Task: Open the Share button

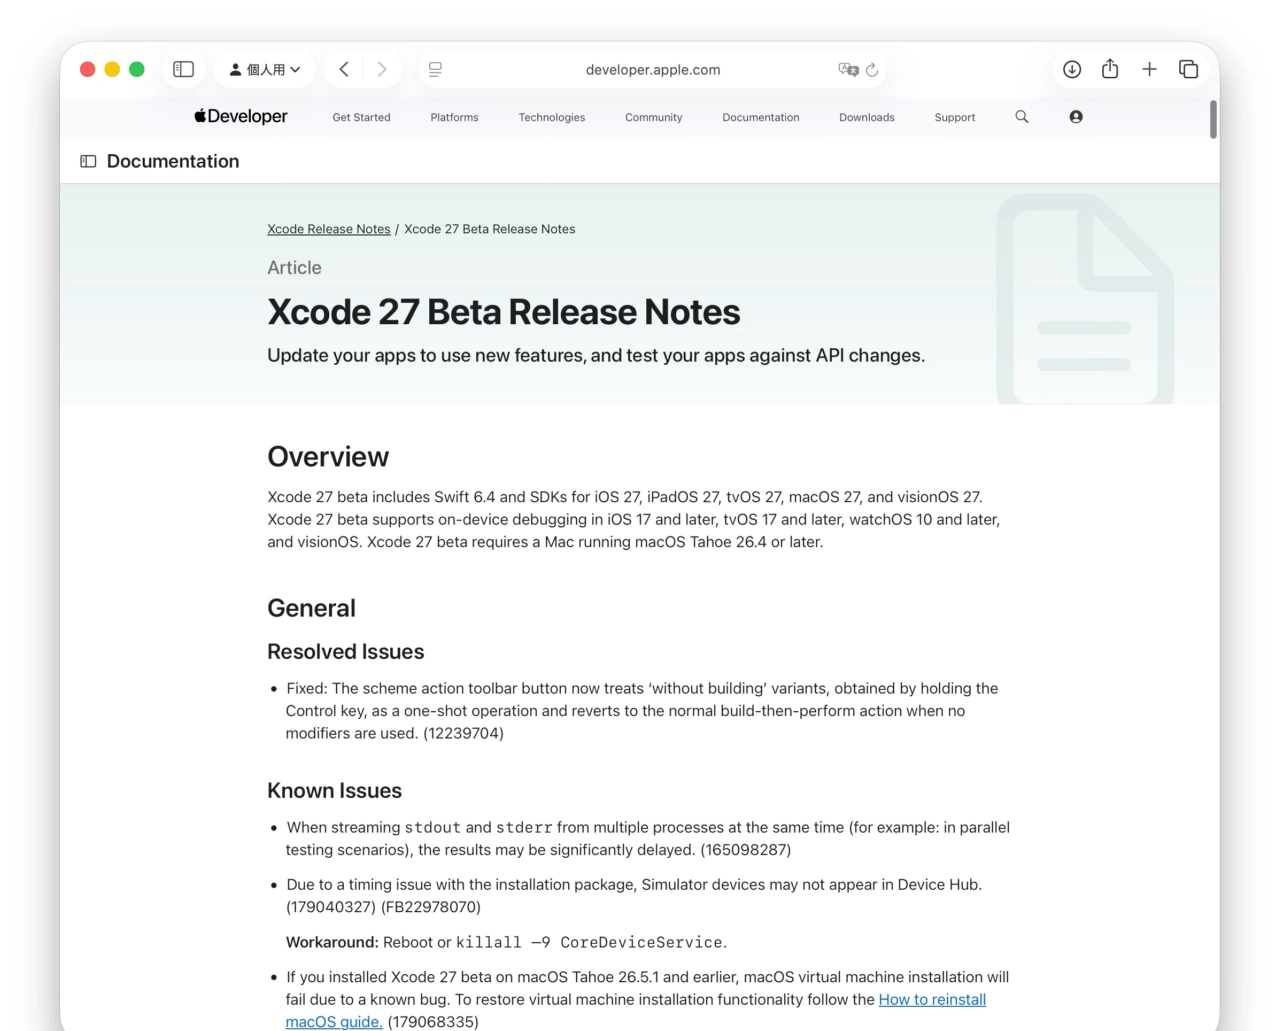Action: (x=1110, y=68)
